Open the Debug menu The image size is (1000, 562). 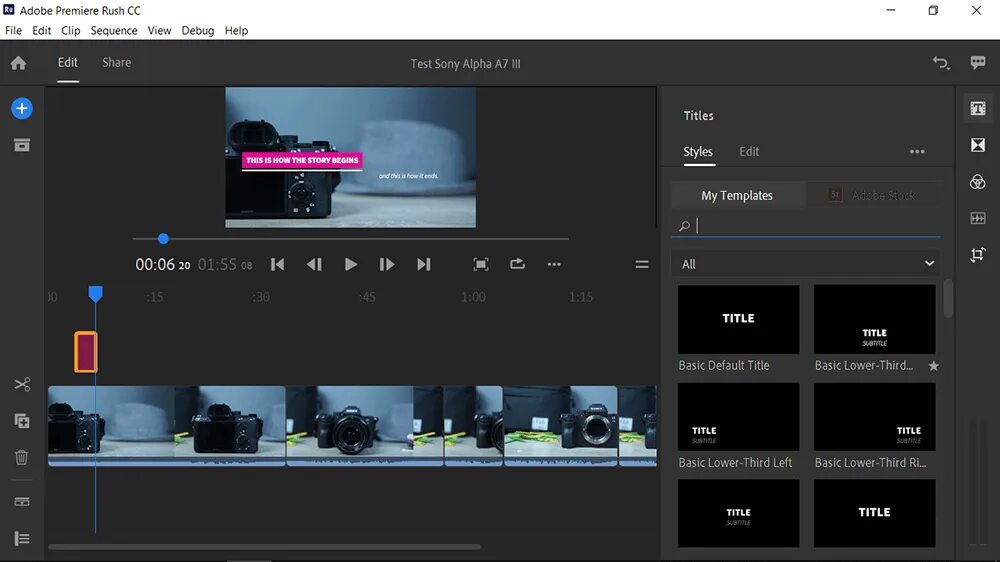tap(198, 31)
